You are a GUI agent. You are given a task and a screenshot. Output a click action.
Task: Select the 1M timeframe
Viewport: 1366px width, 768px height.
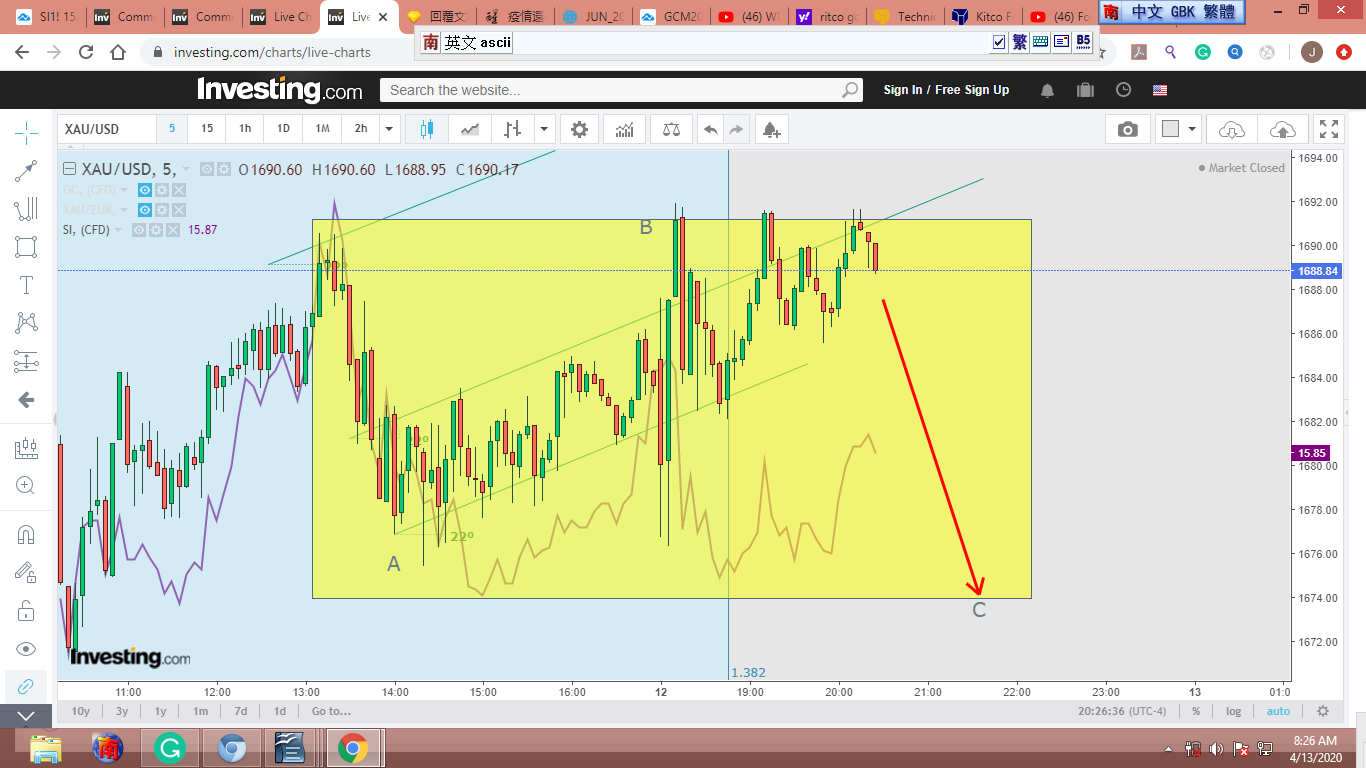[x=322, y=129]
